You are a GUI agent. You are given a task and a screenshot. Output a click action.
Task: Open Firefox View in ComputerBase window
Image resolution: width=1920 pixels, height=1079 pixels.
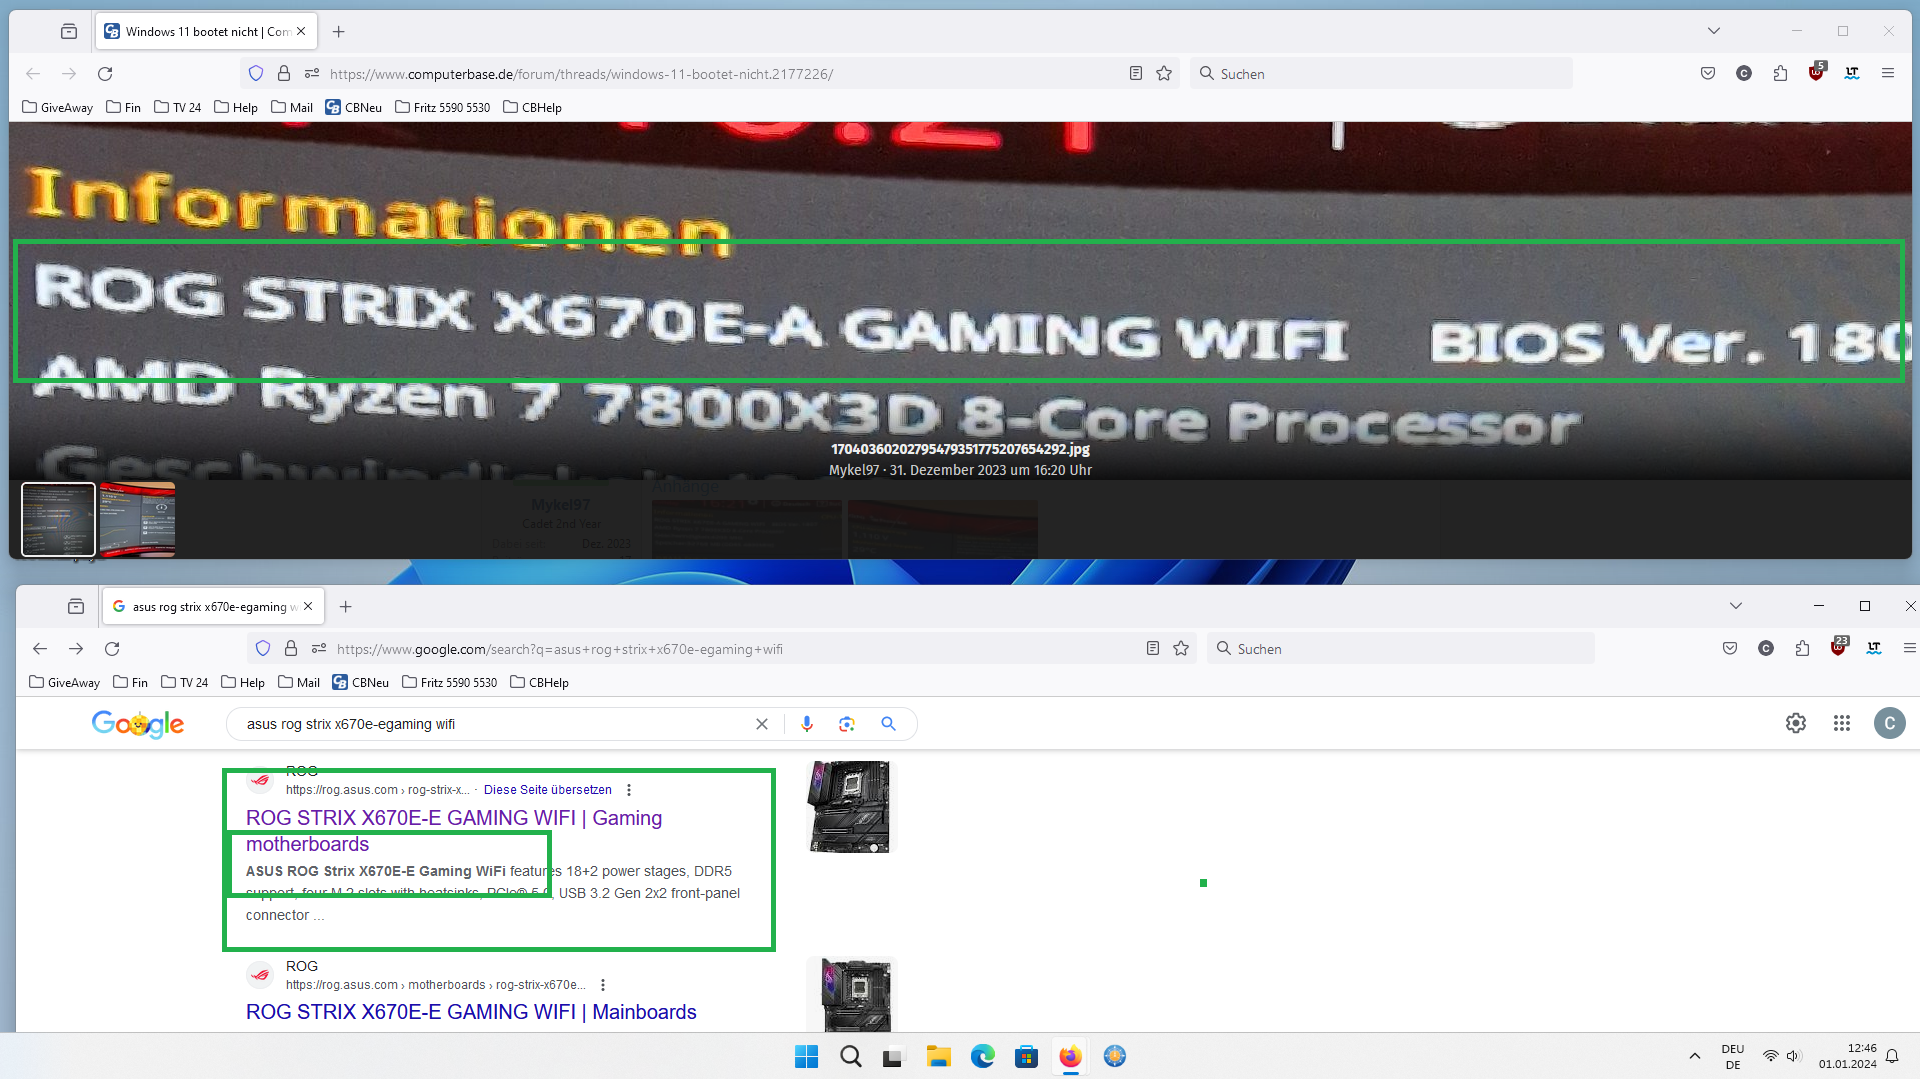tap(69, 31)
